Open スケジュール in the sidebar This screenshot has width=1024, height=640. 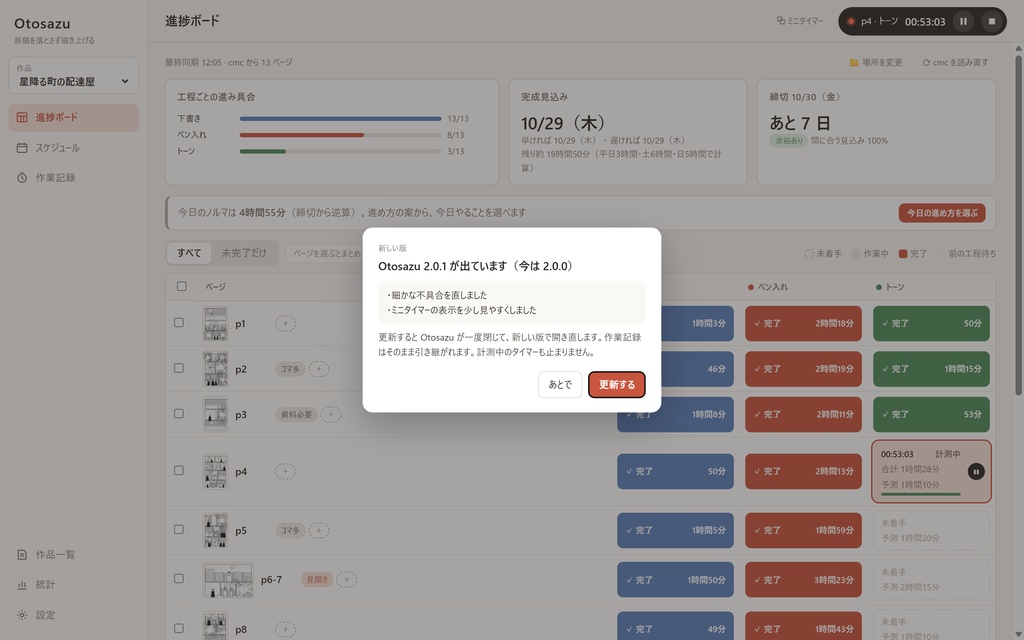point(73,148)
